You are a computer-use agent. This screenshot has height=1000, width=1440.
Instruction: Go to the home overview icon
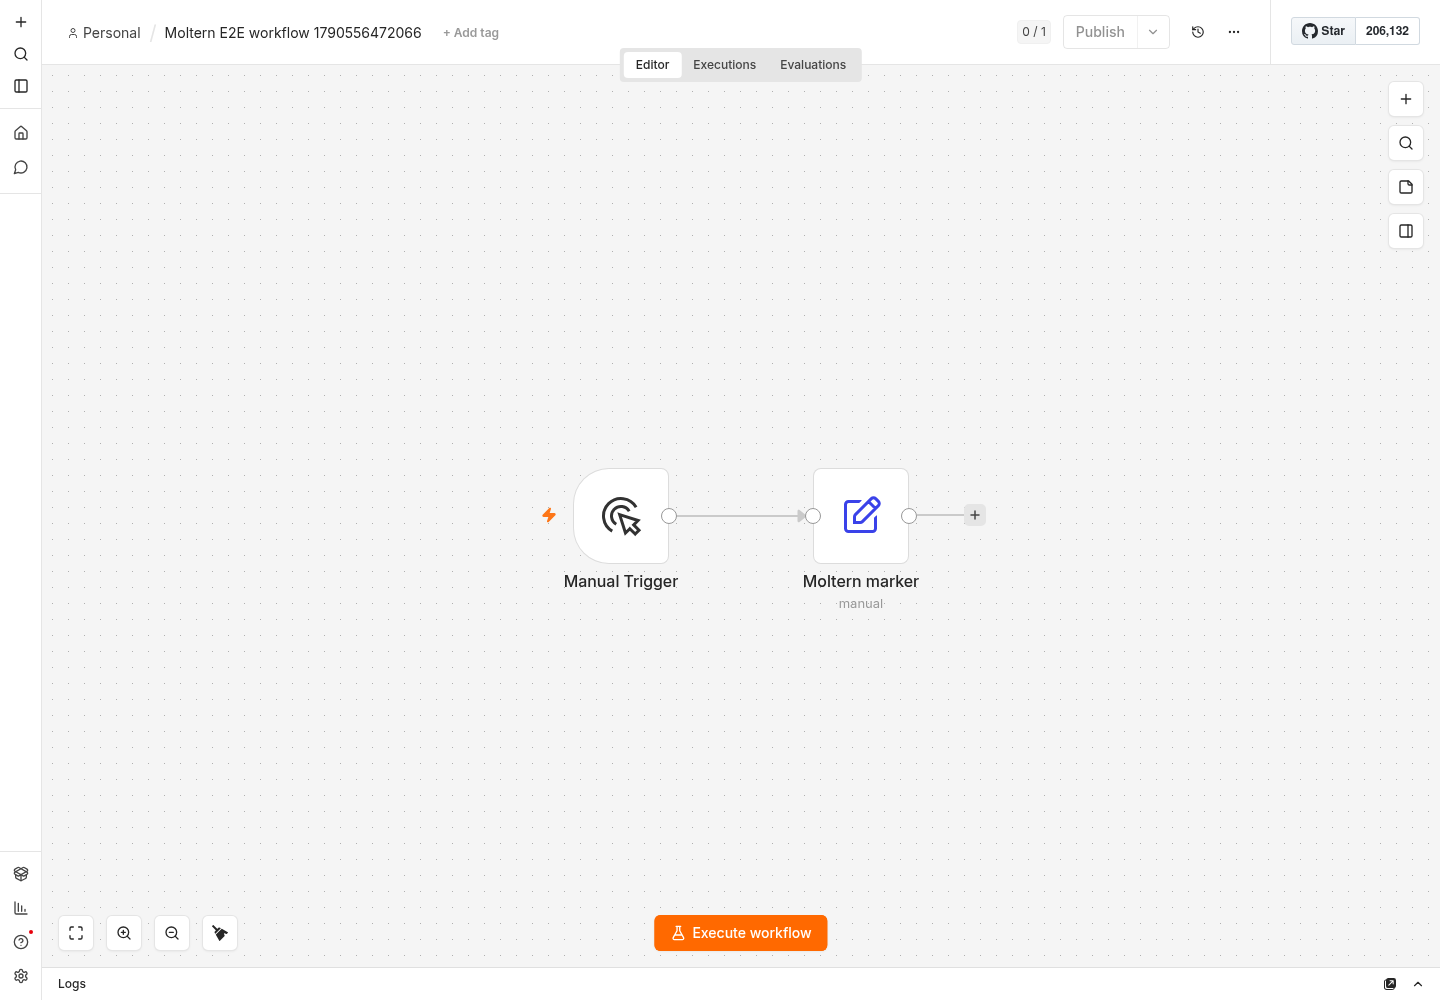(21, 133)
